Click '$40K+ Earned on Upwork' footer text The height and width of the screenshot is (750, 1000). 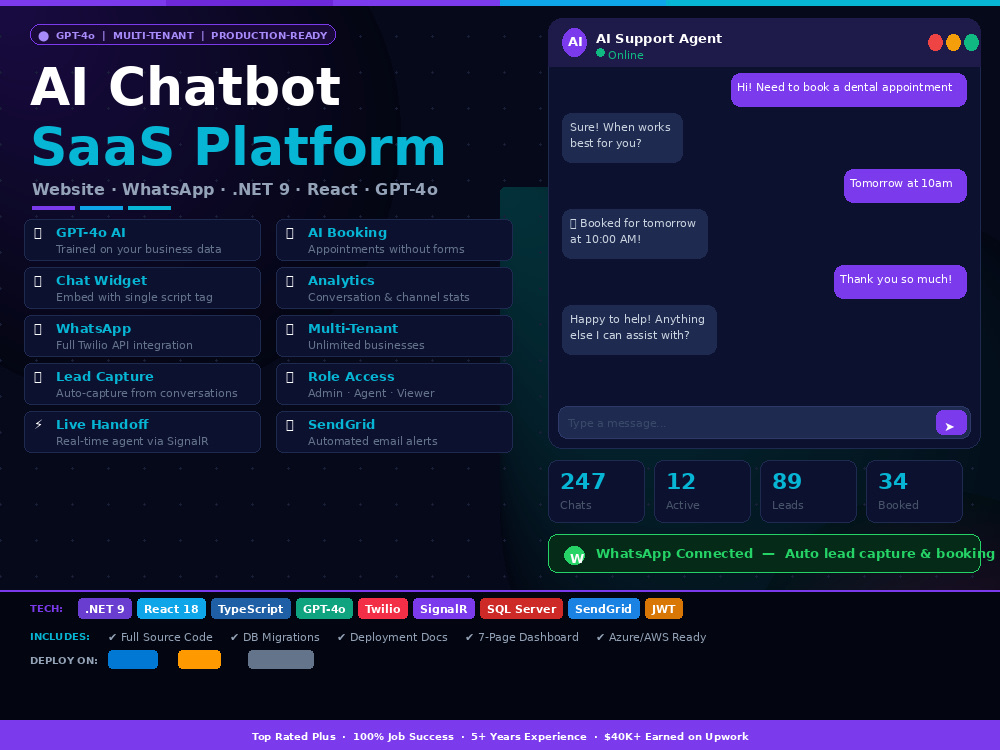[x=676, y=737]
